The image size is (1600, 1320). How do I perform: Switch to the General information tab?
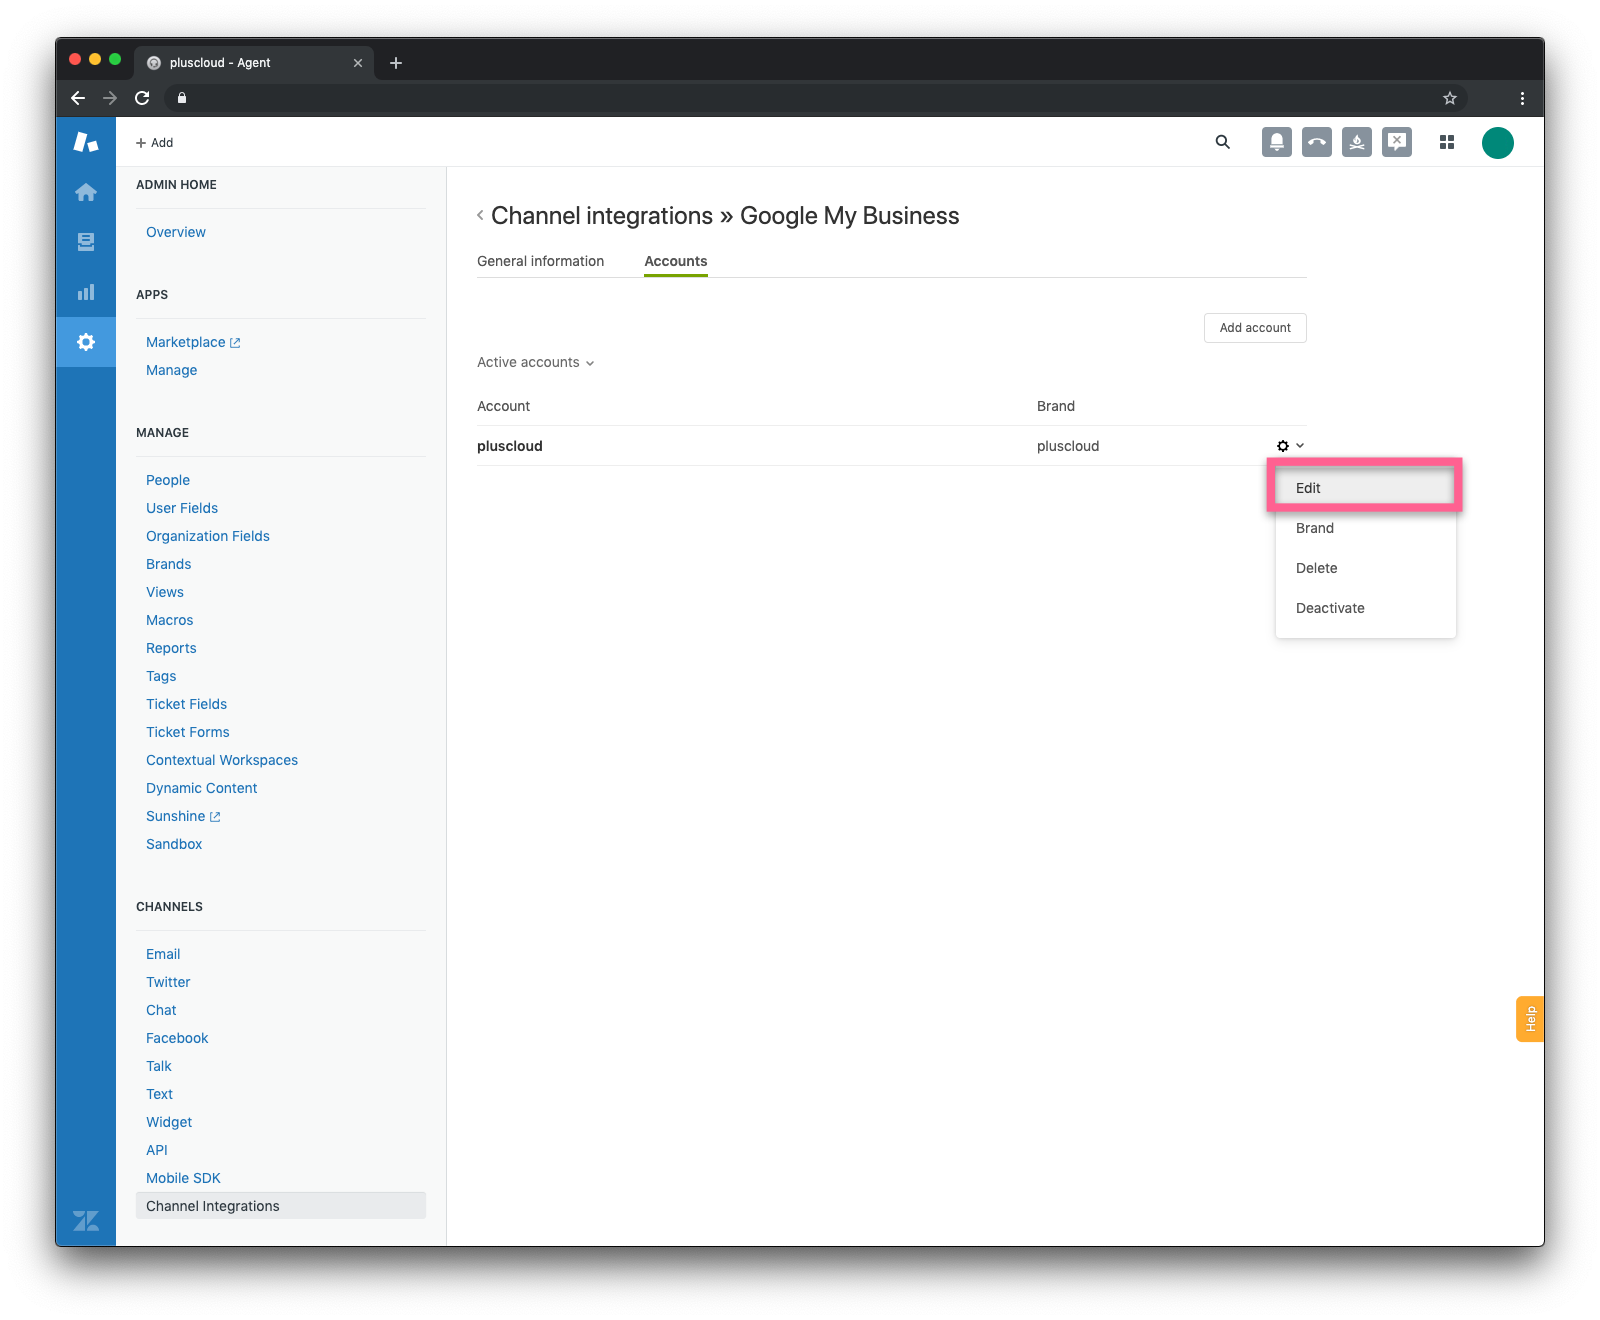point(540,261)
